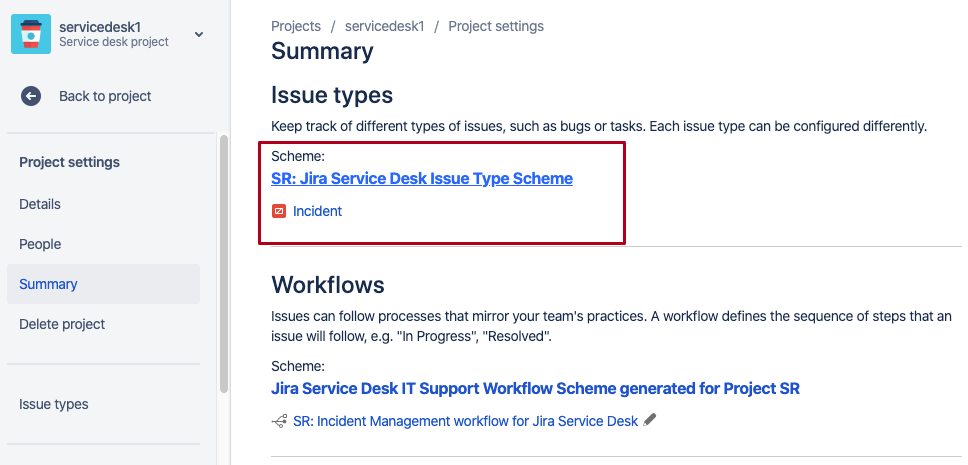Click the pencil edit icon for workflow
This screenshot has height=465, width=968.
649,421
